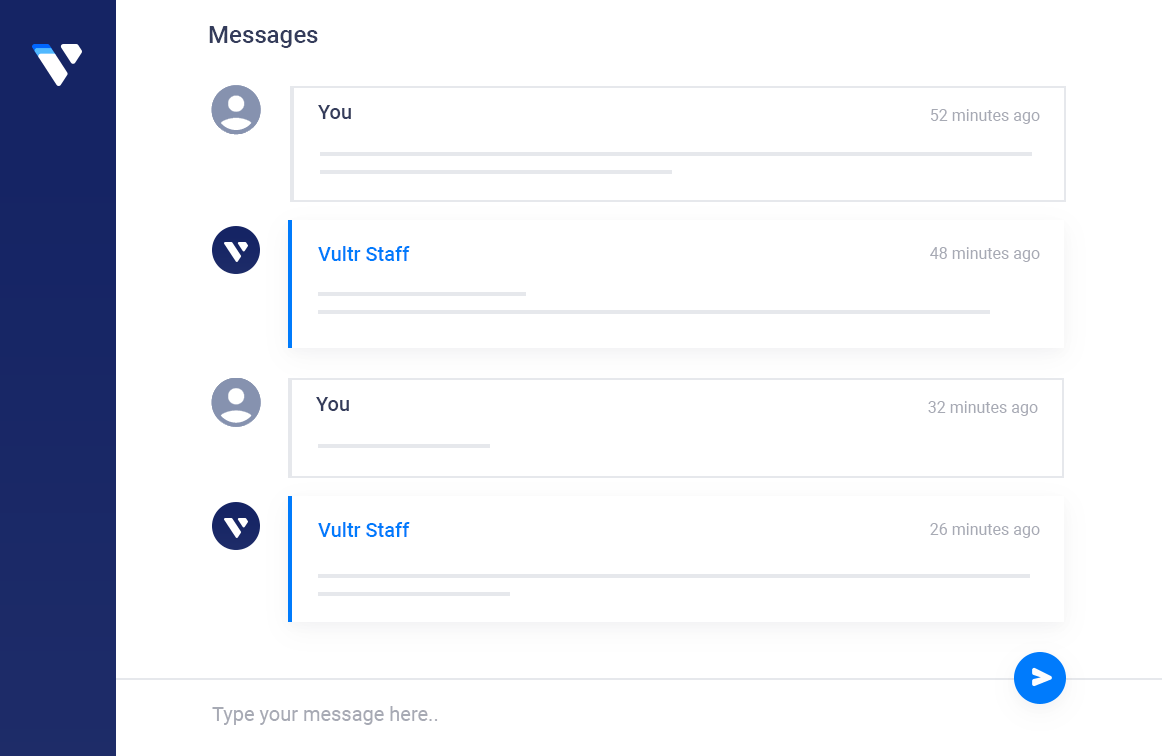Click the "48 minutes ago" timestamp
The image size is (1164, 756).
coord(984,254)
